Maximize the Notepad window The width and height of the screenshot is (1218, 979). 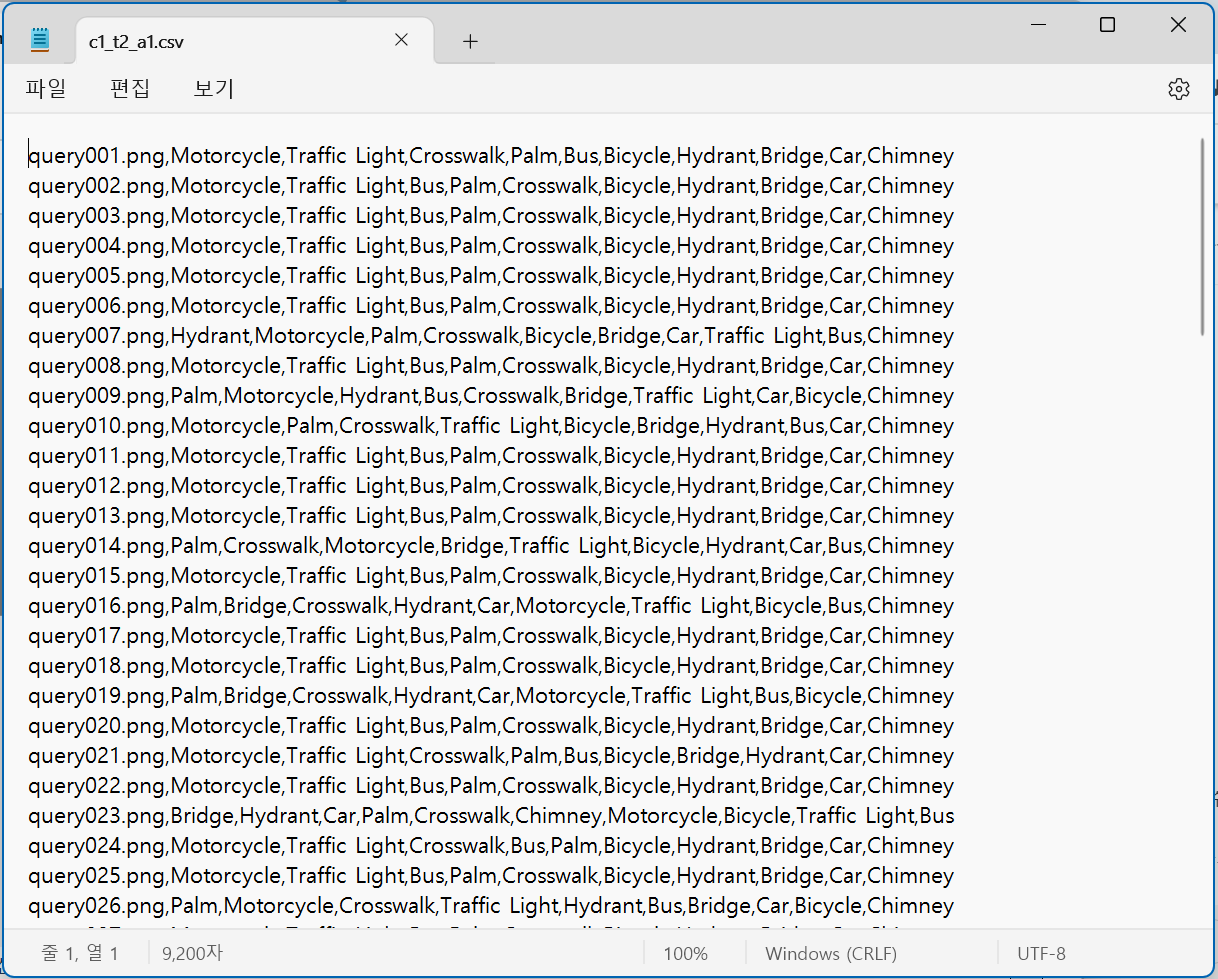tap(1107, 26)
